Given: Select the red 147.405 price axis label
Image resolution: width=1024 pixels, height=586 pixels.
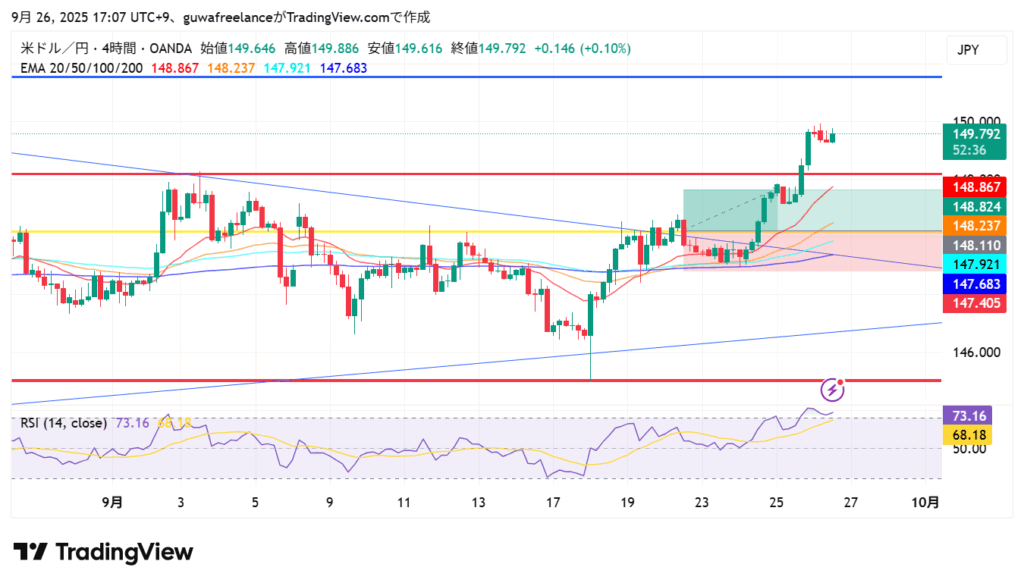Looking at the screenshot, I should pos(977,303).
